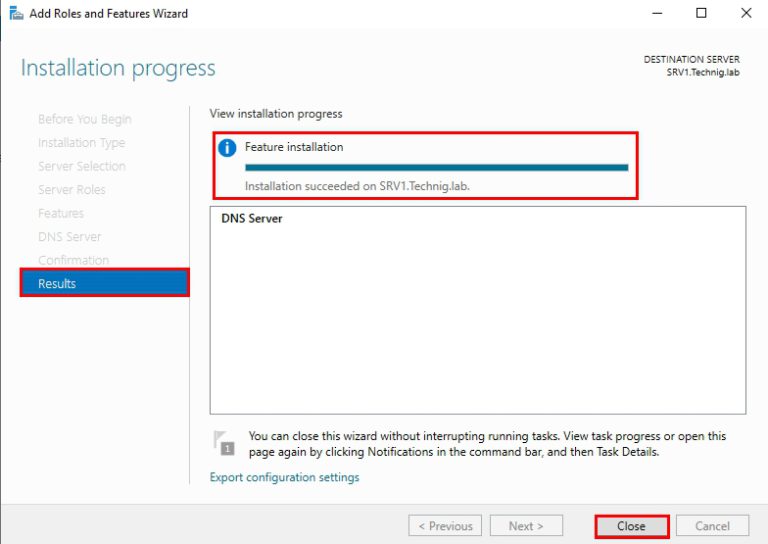Click the Next button
768x544 pixels.
coord(526,526)
